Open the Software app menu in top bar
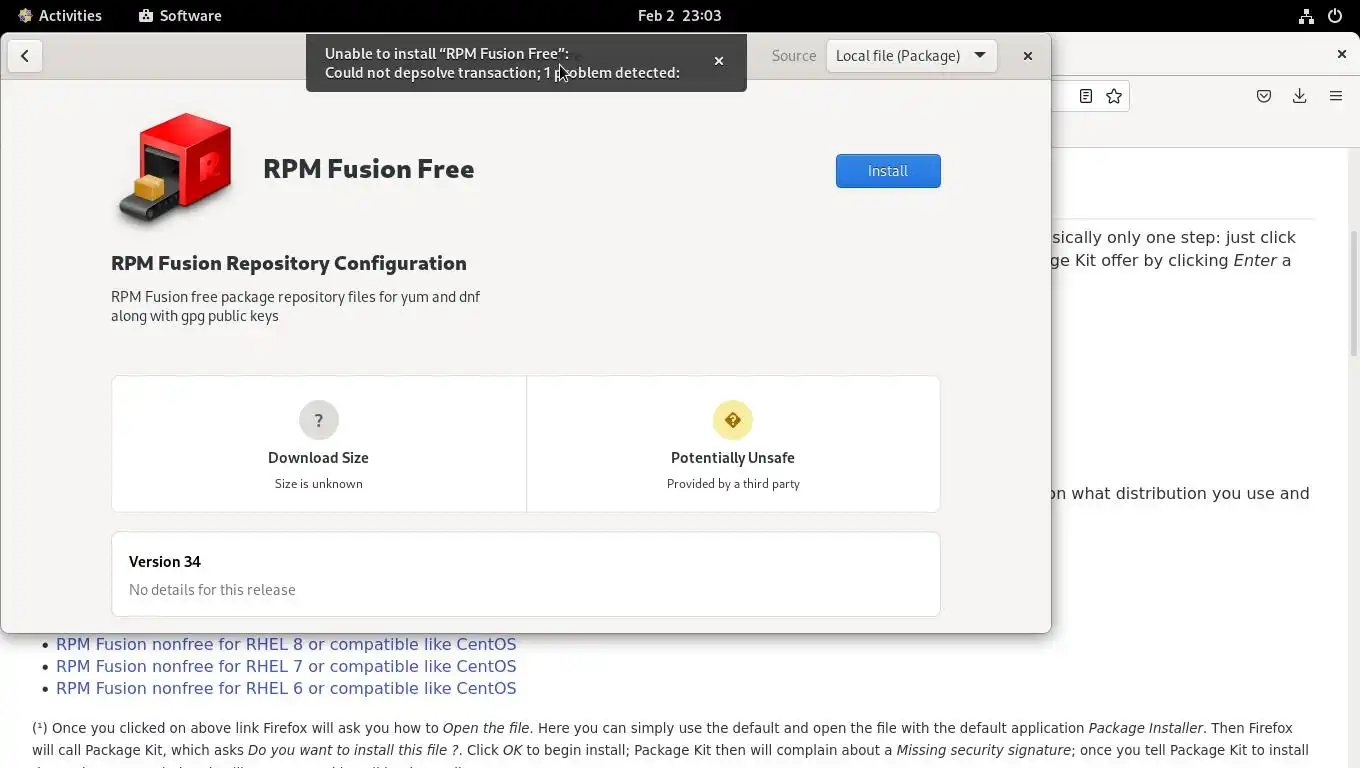 pos(180,16)
